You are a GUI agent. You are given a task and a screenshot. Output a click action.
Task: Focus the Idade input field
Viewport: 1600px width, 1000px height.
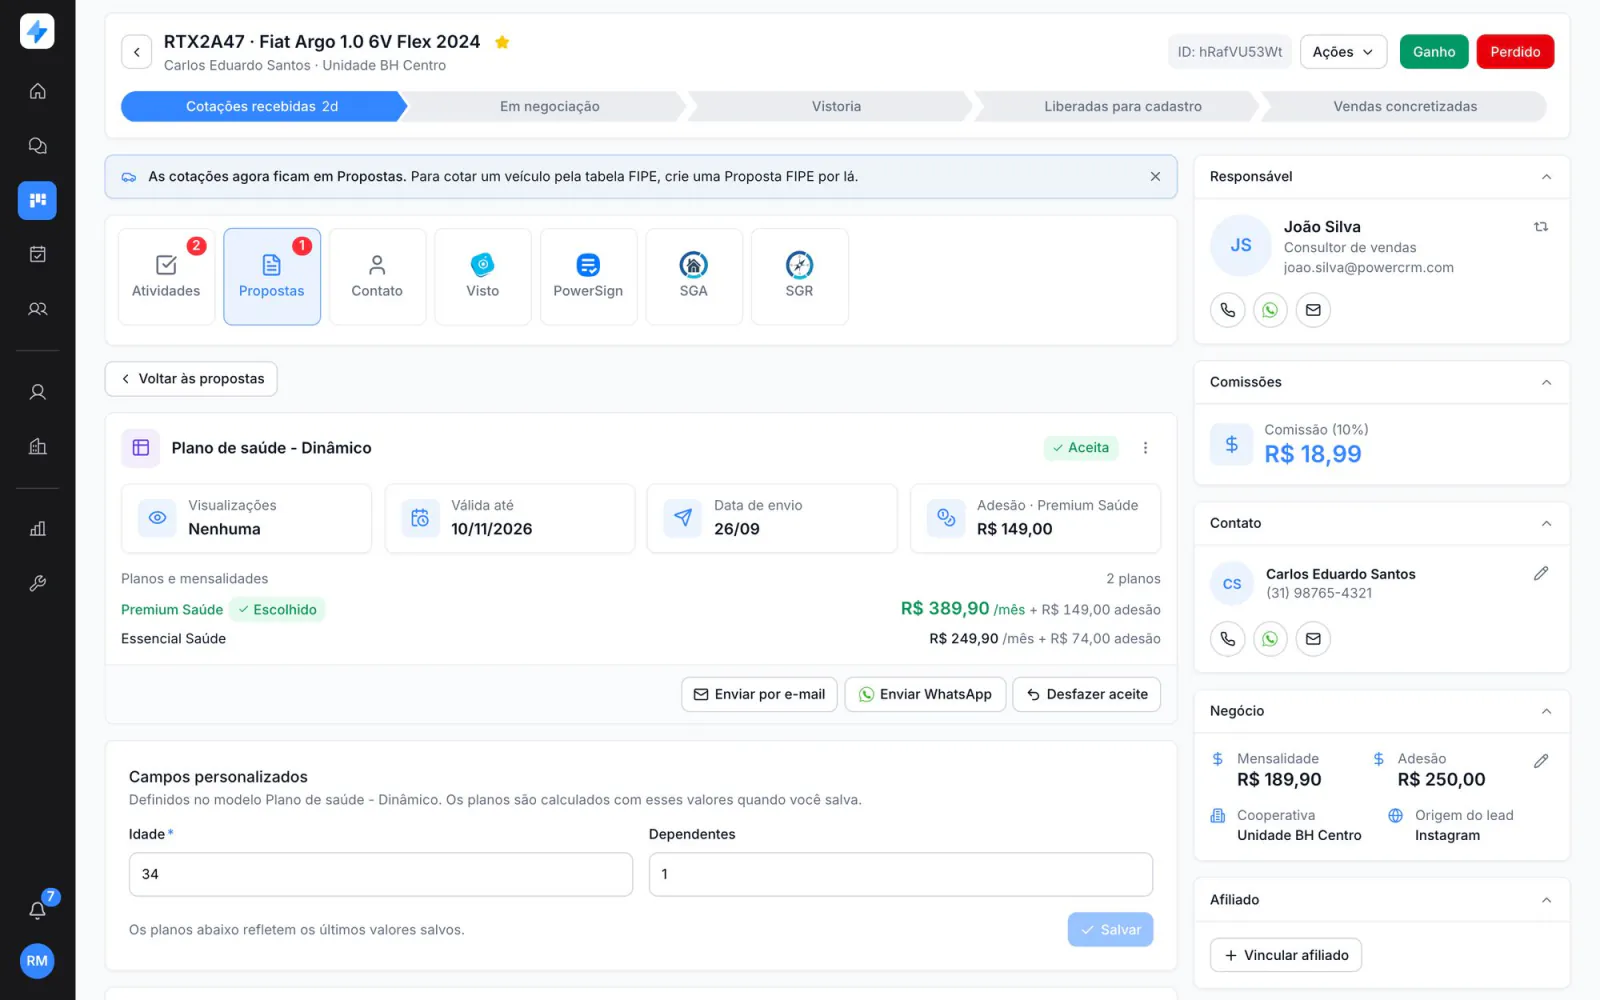click(x=381, y=874)
